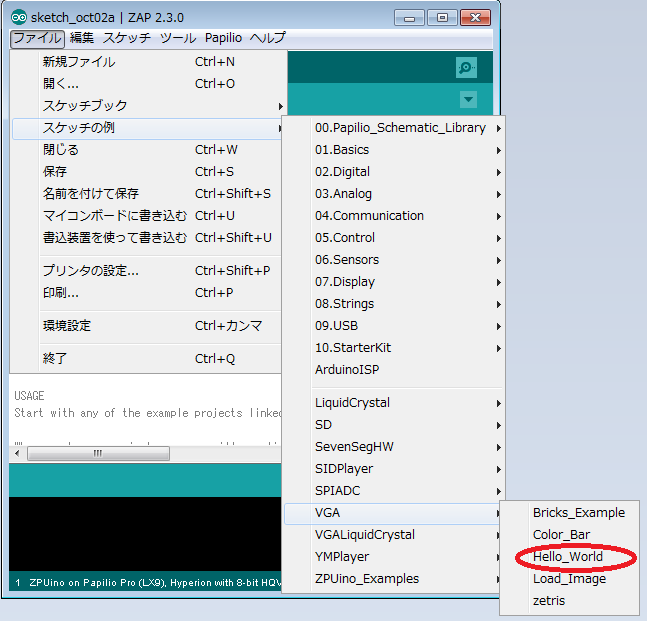
Task: Maximize the ZAP window
Action: coord(442,18)
